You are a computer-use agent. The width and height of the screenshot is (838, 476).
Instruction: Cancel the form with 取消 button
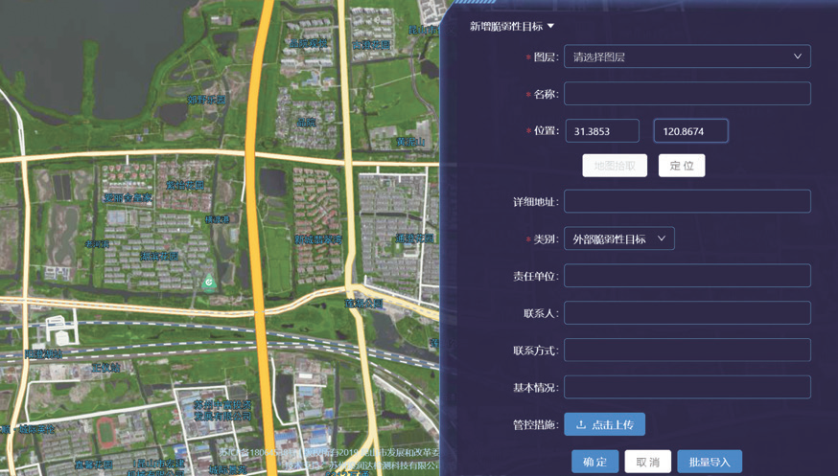click(647, 461)
